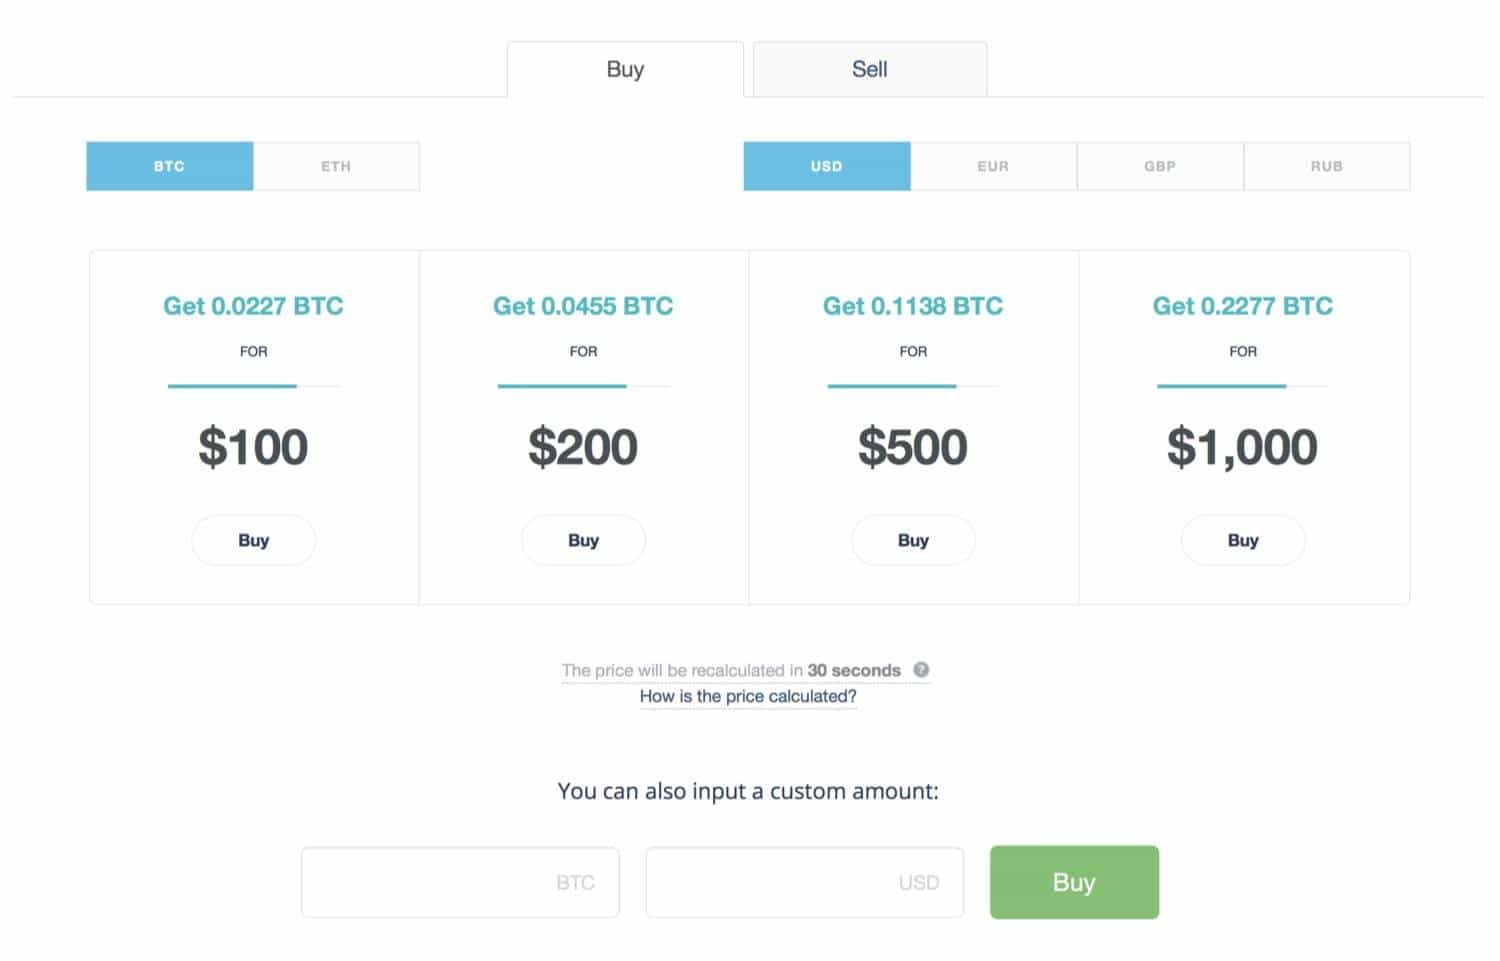The width and height of the screenshot is (1500, 961).
Task: Select BTC cryptocurrency option
Action: coord(169,166)
